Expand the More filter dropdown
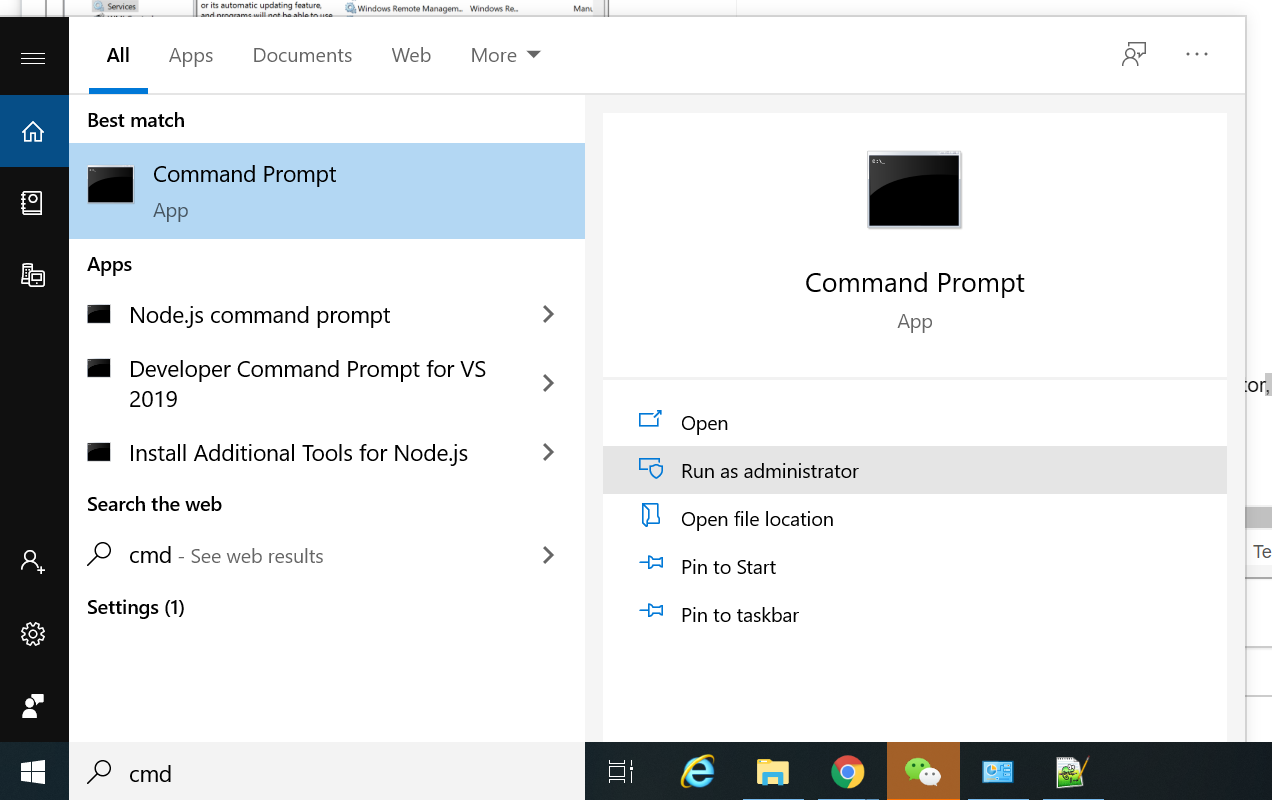This screenshot has height=800, width=1272. 505,55
